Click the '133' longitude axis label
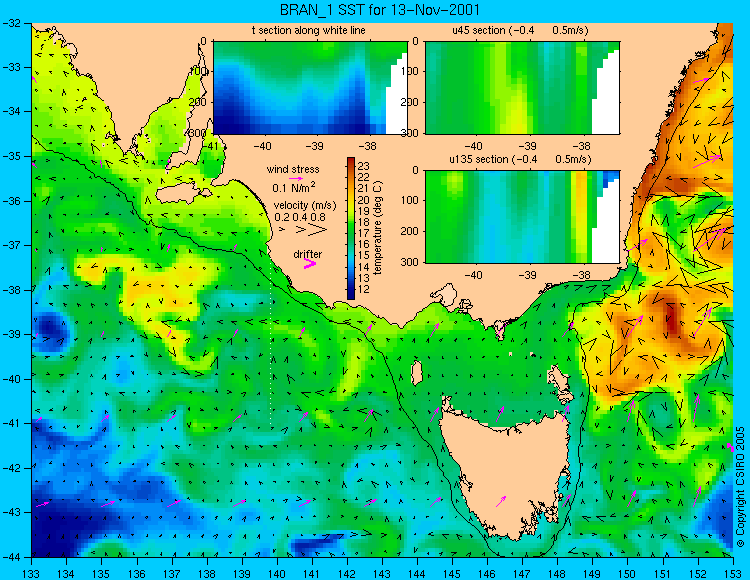Viewport: 750px width, 580px height. point(32,574)
